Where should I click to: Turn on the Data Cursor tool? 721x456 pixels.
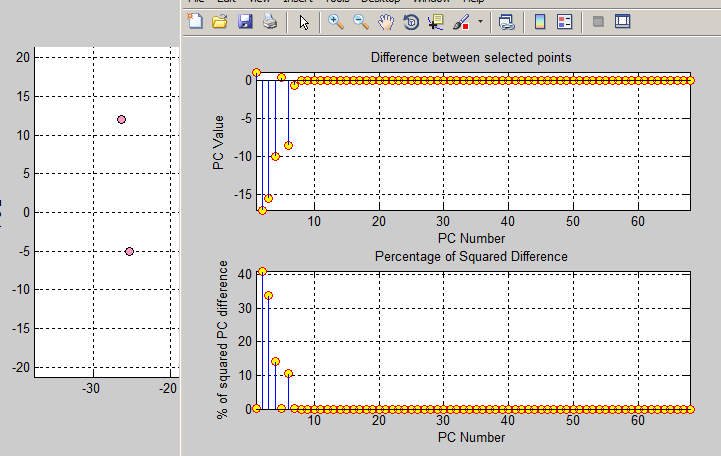click(x=435, y=21)
